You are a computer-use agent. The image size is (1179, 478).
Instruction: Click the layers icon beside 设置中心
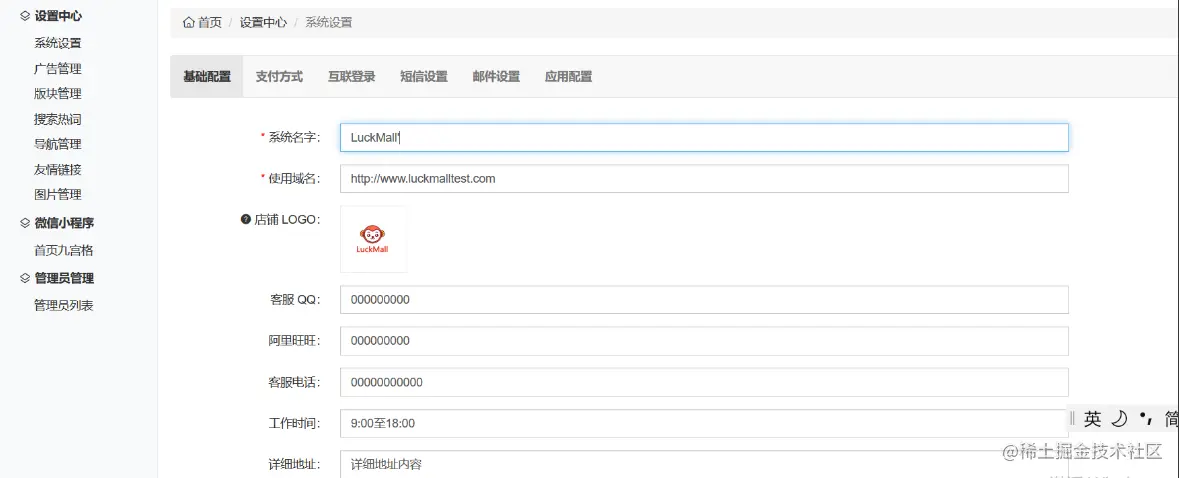25,16
